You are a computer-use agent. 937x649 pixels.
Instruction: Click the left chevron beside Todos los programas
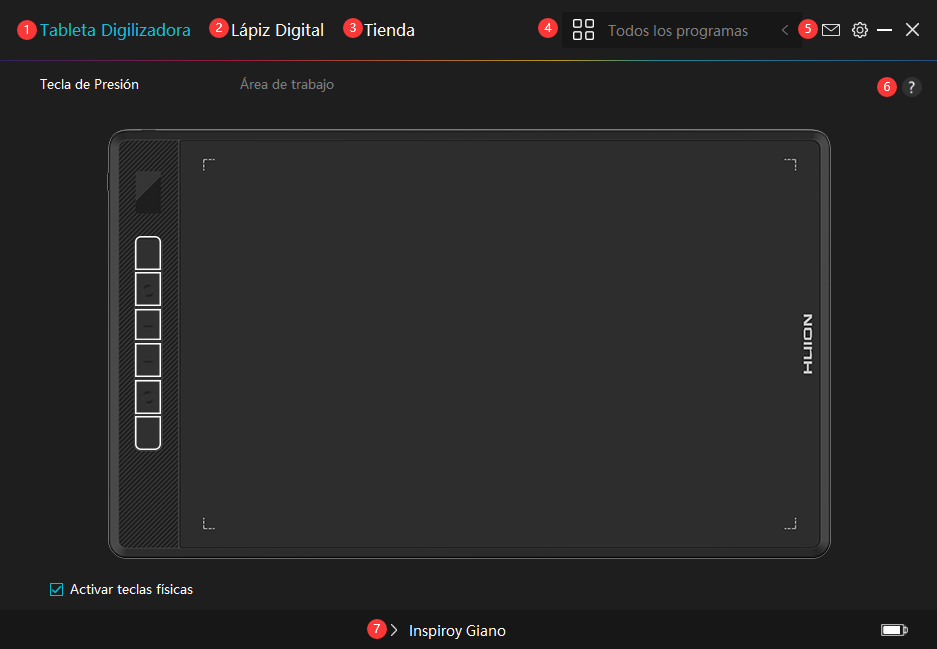[785, 31]
